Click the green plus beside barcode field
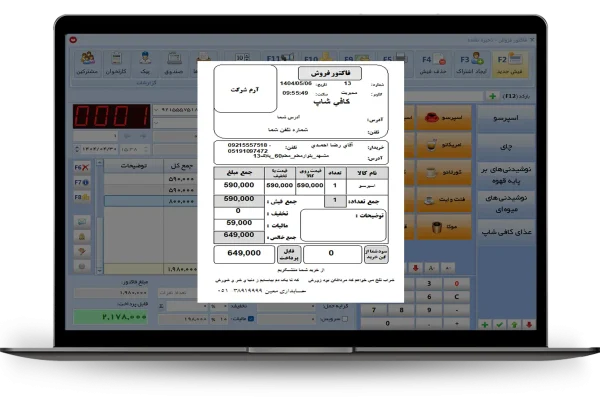This screenshot has width=600, height=400. [493, 96]
